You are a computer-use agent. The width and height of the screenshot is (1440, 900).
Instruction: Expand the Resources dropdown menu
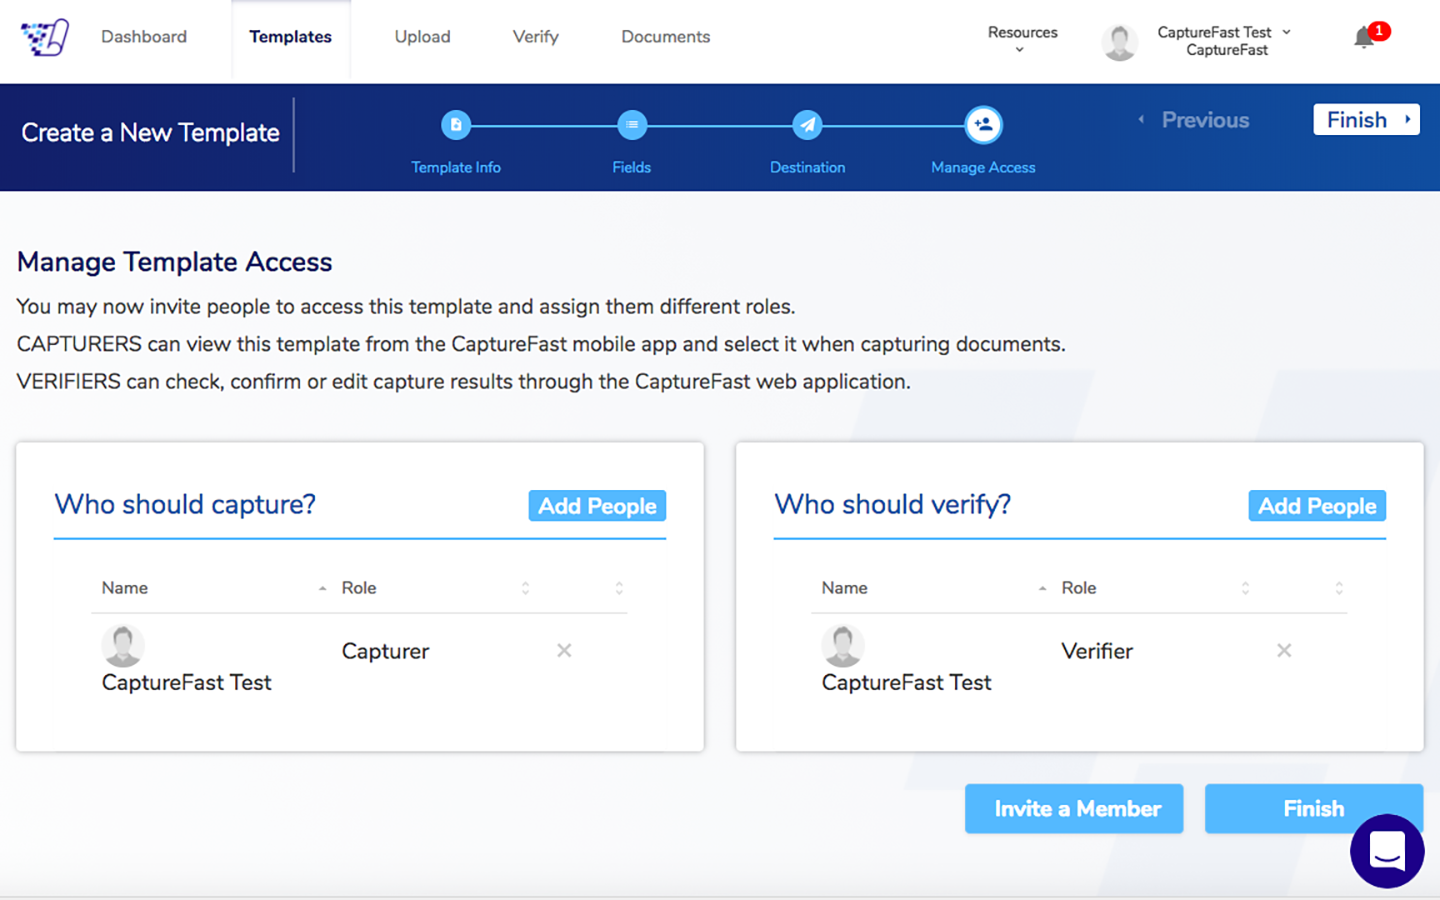1022,39
